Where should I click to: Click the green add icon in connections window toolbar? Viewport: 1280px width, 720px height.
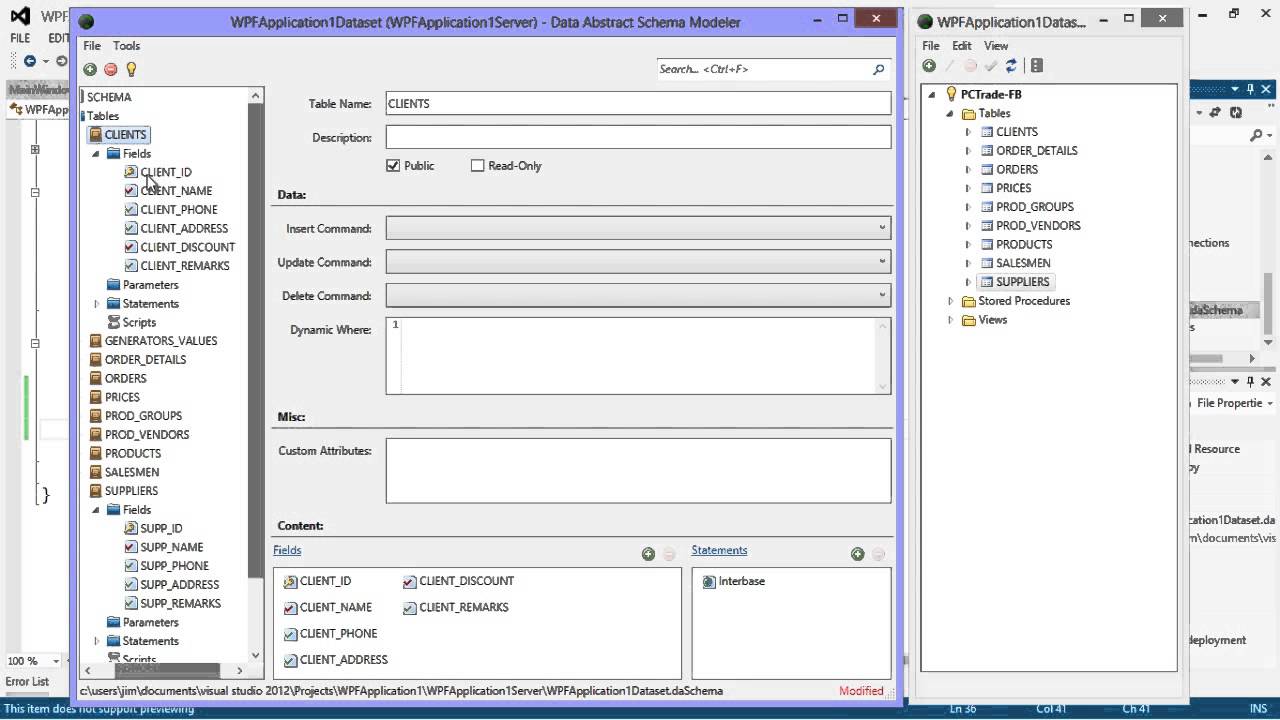click(929, 66)
